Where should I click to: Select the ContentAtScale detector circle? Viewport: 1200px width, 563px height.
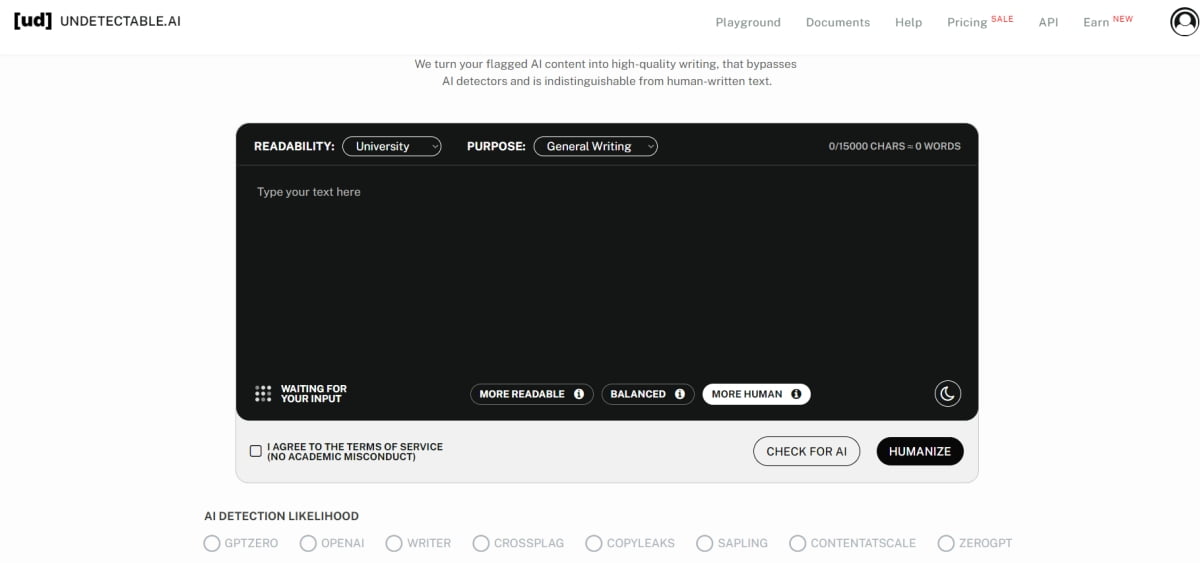point(797,543)
